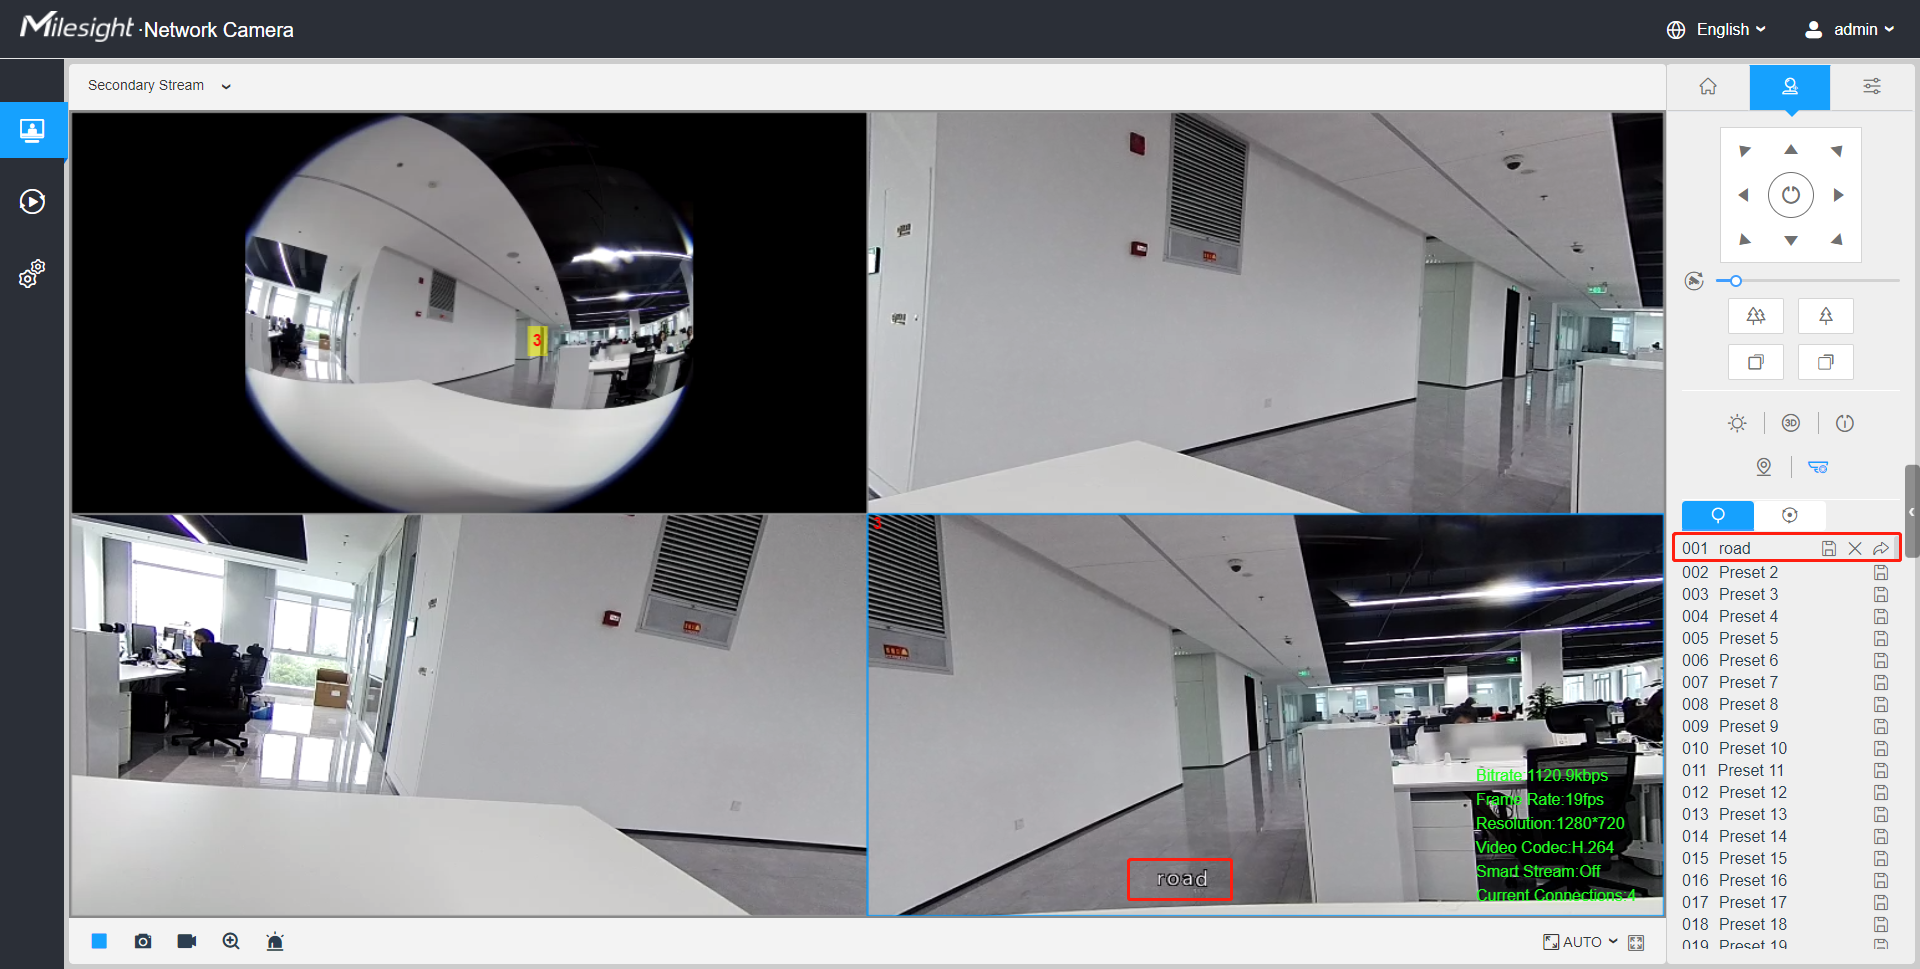
Task: Open the admin user menu
Action: pyautogui.click(x=1850, y=30)
